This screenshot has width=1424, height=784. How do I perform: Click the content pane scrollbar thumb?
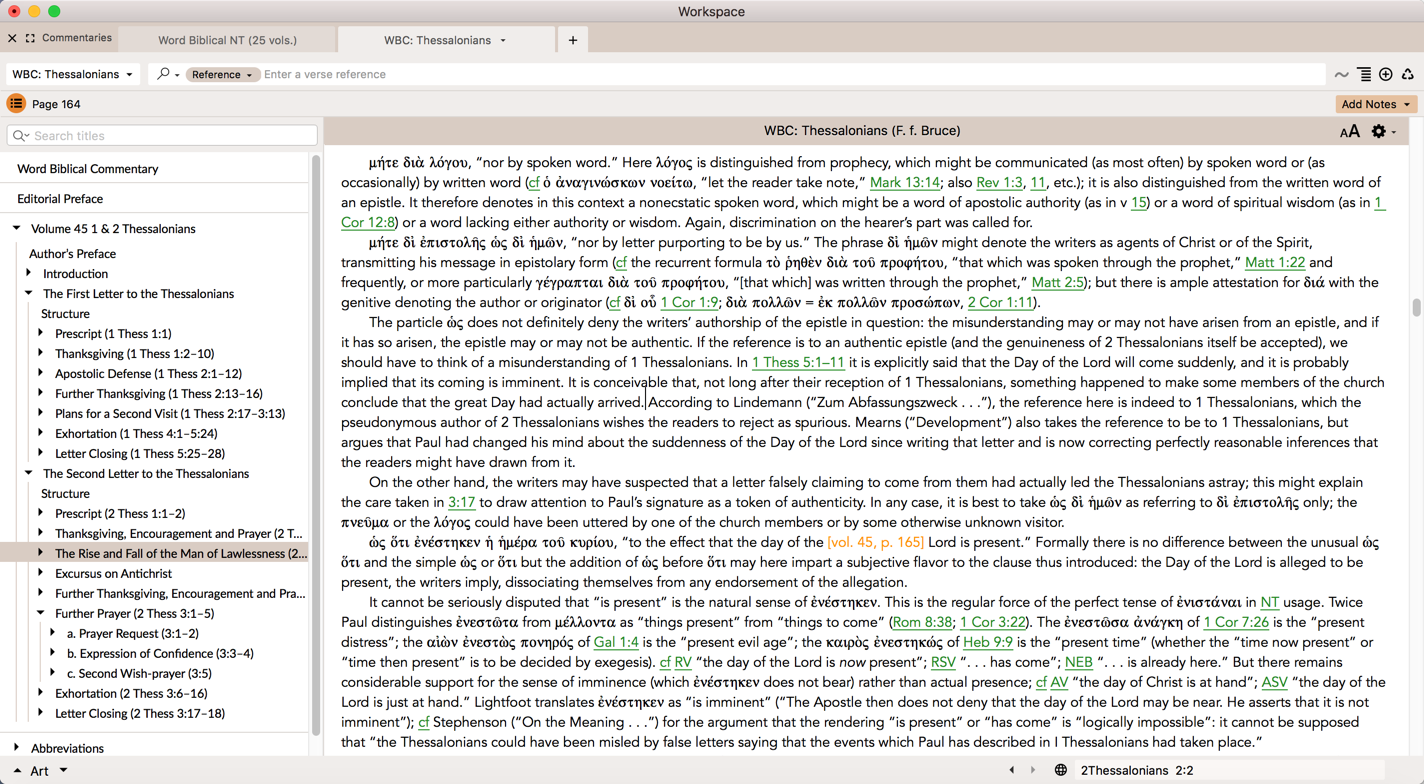coord(1416,308)
